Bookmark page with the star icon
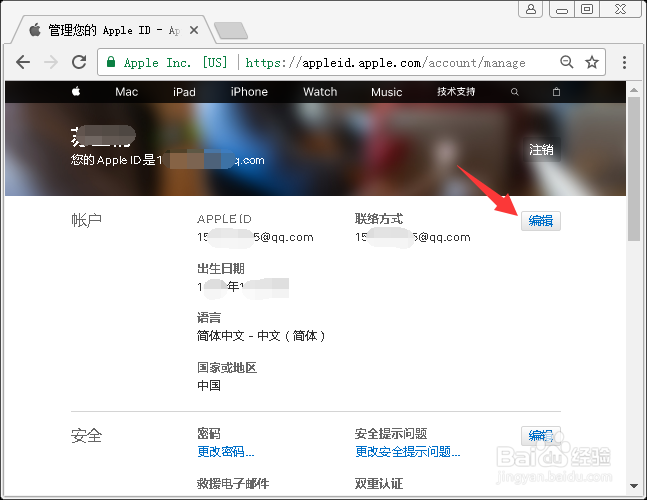647x500 pixels. click(x=592, y=62)
